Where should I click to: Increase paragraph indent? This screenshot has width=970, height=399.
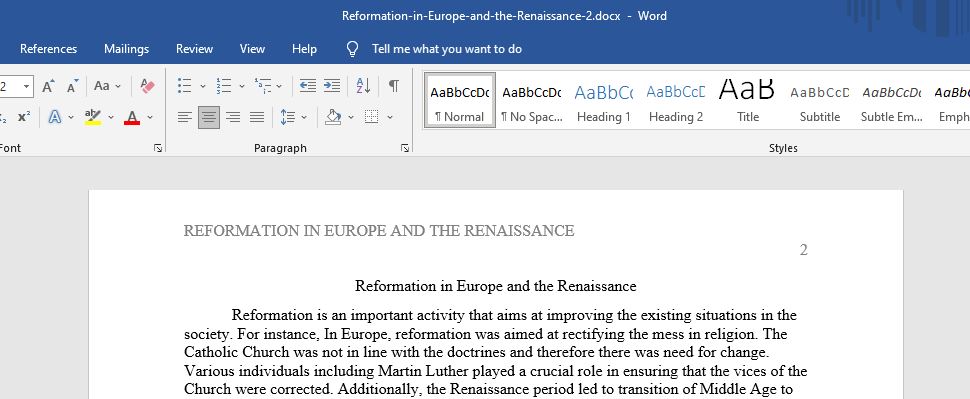[332, 86]
